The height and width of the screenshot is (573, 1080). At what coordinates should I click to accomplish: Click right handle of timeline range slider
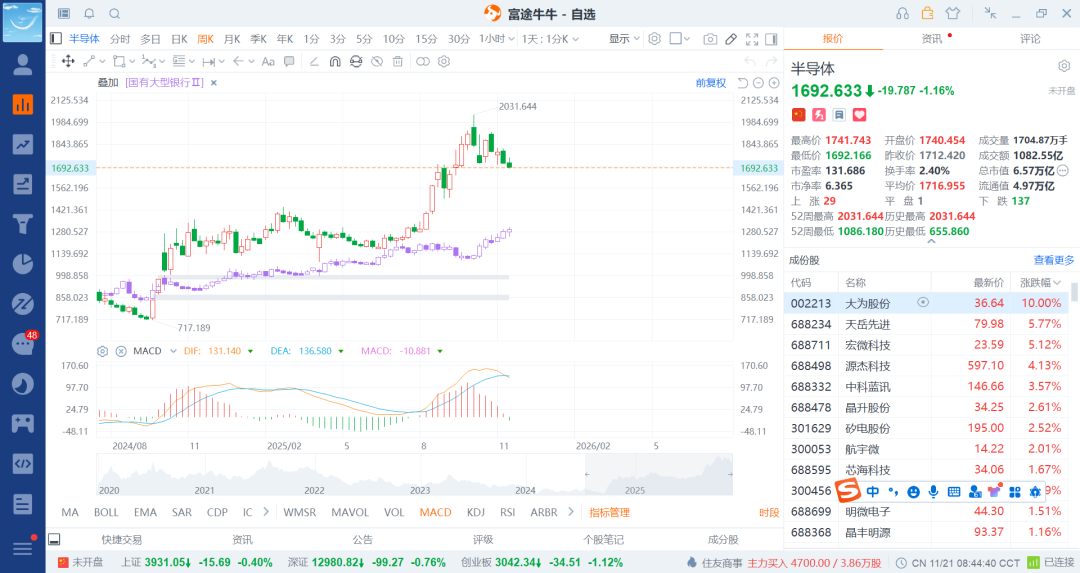pyautogui.click(x=730, y=474)
